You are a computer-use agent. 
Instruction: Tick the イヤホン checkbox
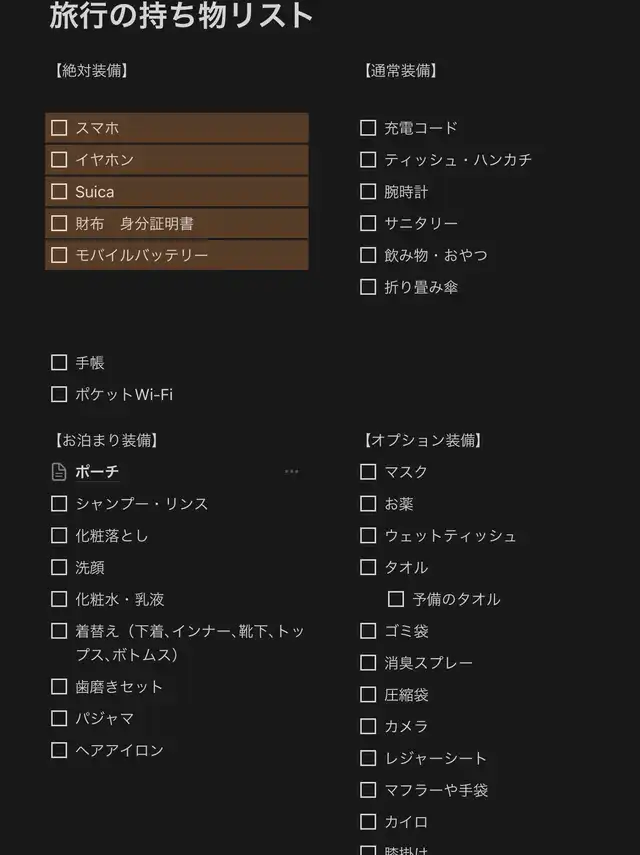[x=59, y=160]
